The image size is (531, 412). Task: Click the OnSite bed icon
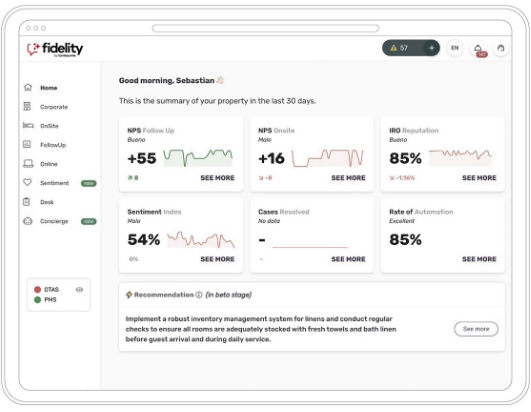28,126
